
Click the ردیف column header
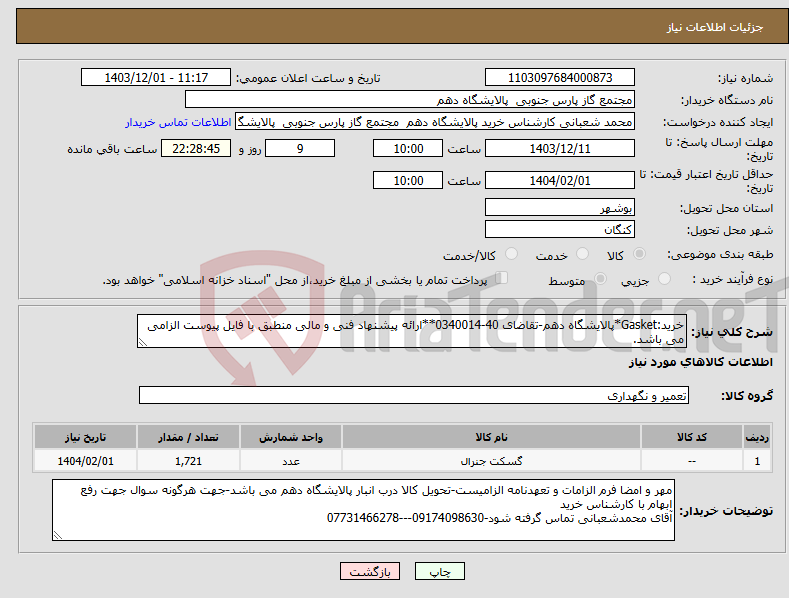pyautogui.click(x=757, y=437)
